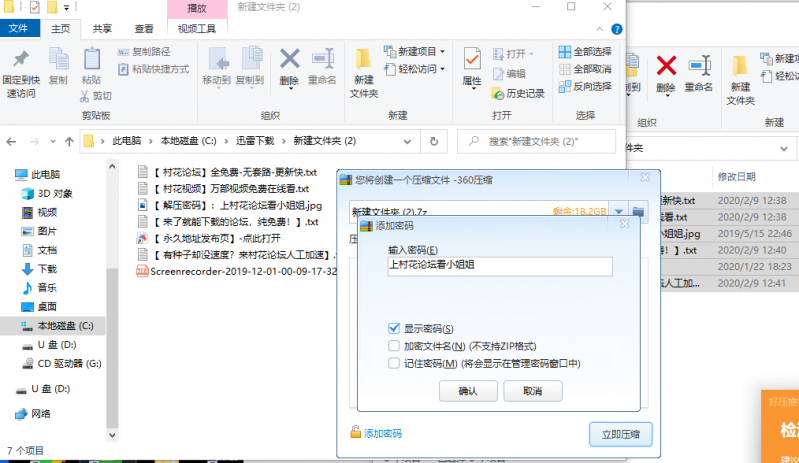The width and height of the screenshot is (799, 463).
Task: Click History (历史记录) icon in ribbon
Action: pyautogui.click(x=518, y=93)
